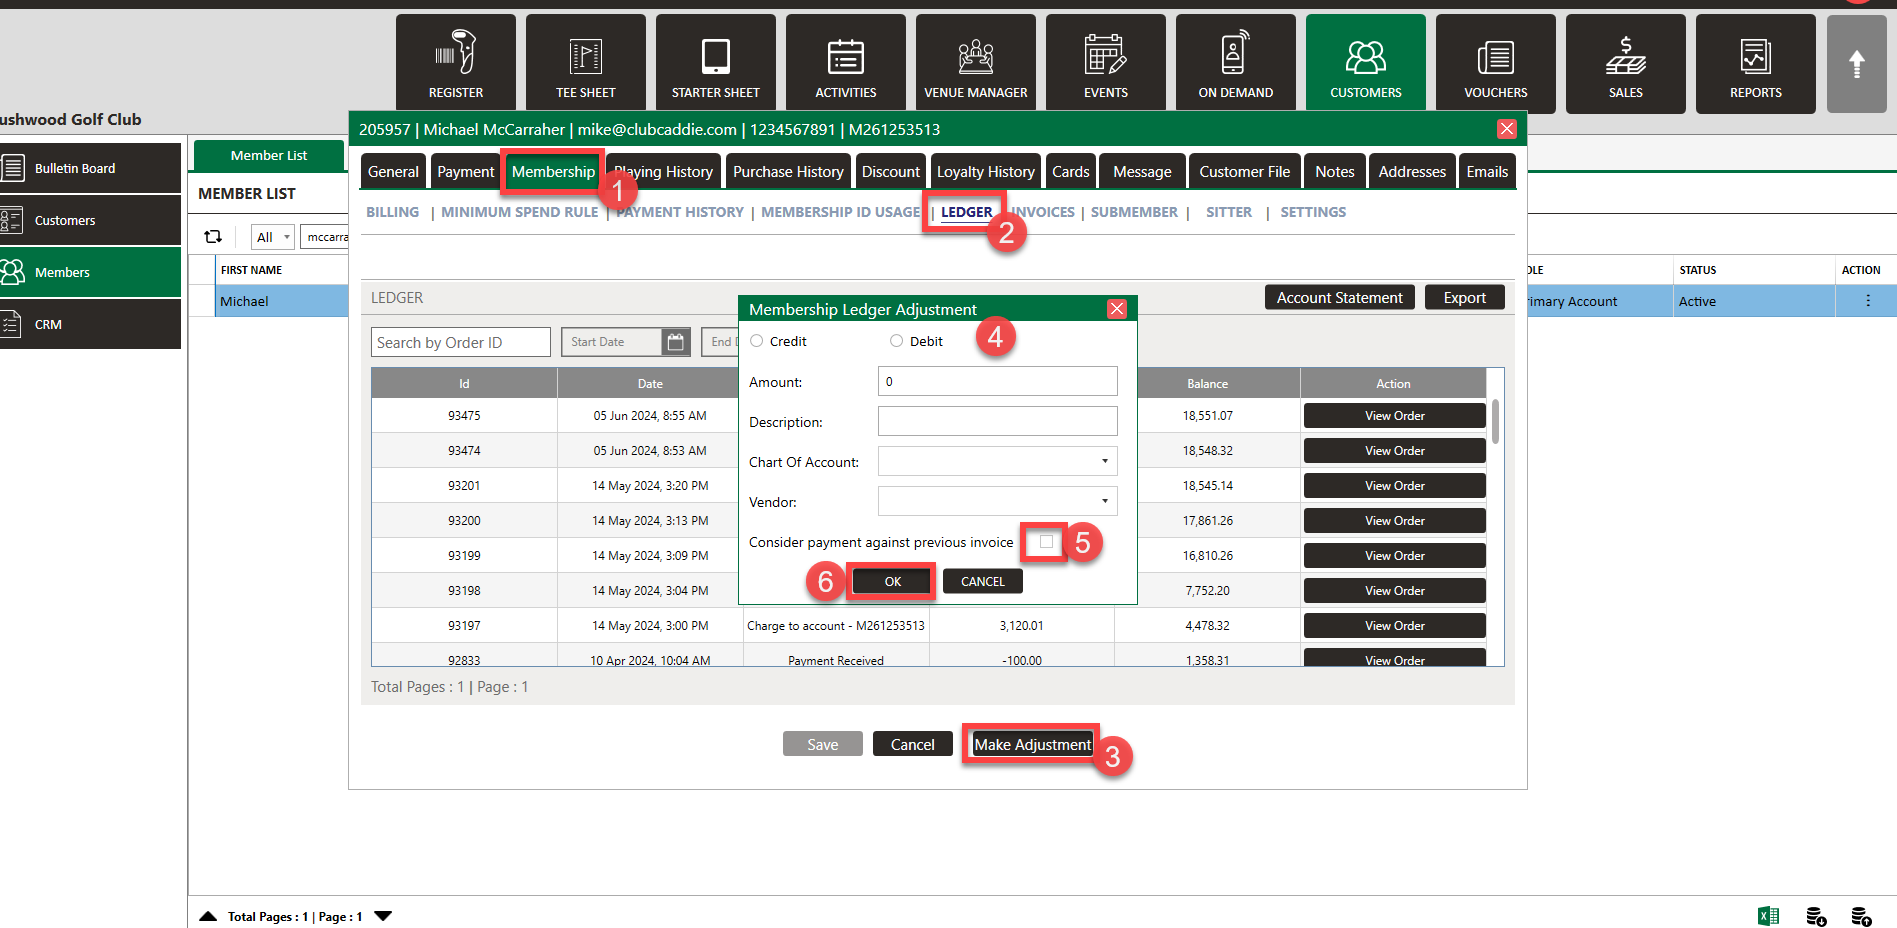Open Customers in the left sidebar
This screenshot has width=1897, height=928.
90,220
